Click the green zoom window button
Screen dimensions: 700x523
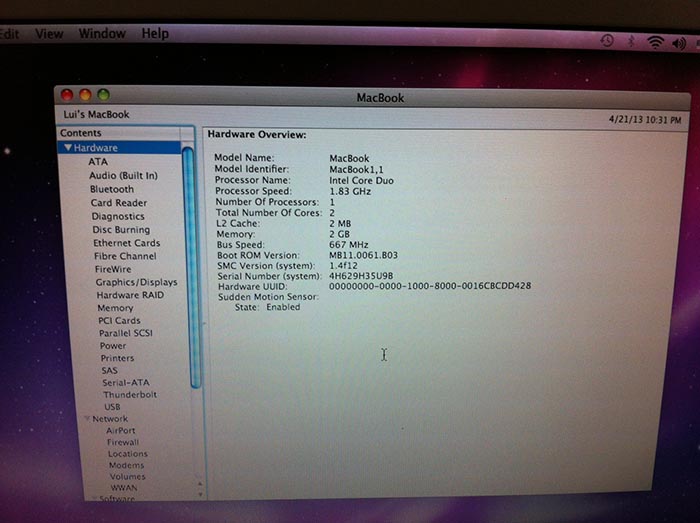pyautogui.click(x=104, y=95)
